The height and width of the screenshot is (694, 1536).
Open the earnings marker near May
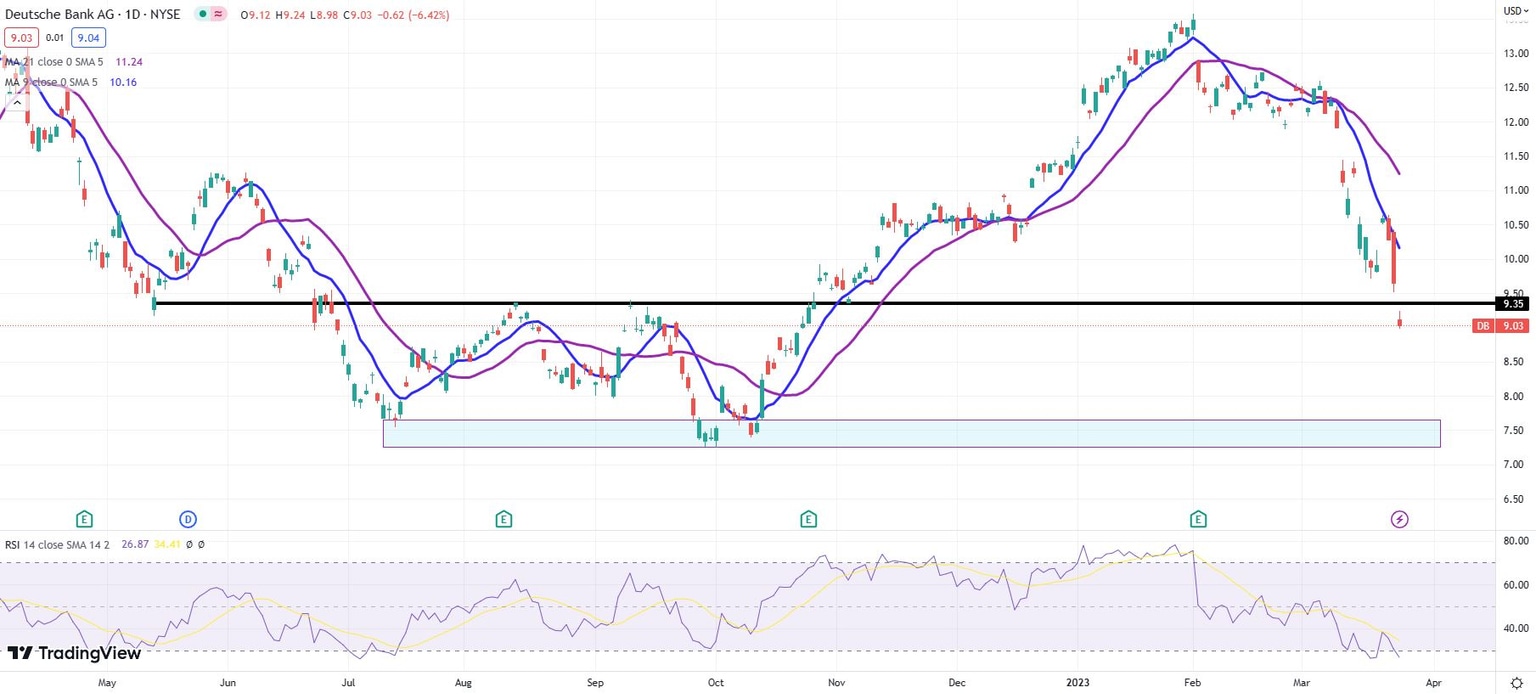coord(85,519)
